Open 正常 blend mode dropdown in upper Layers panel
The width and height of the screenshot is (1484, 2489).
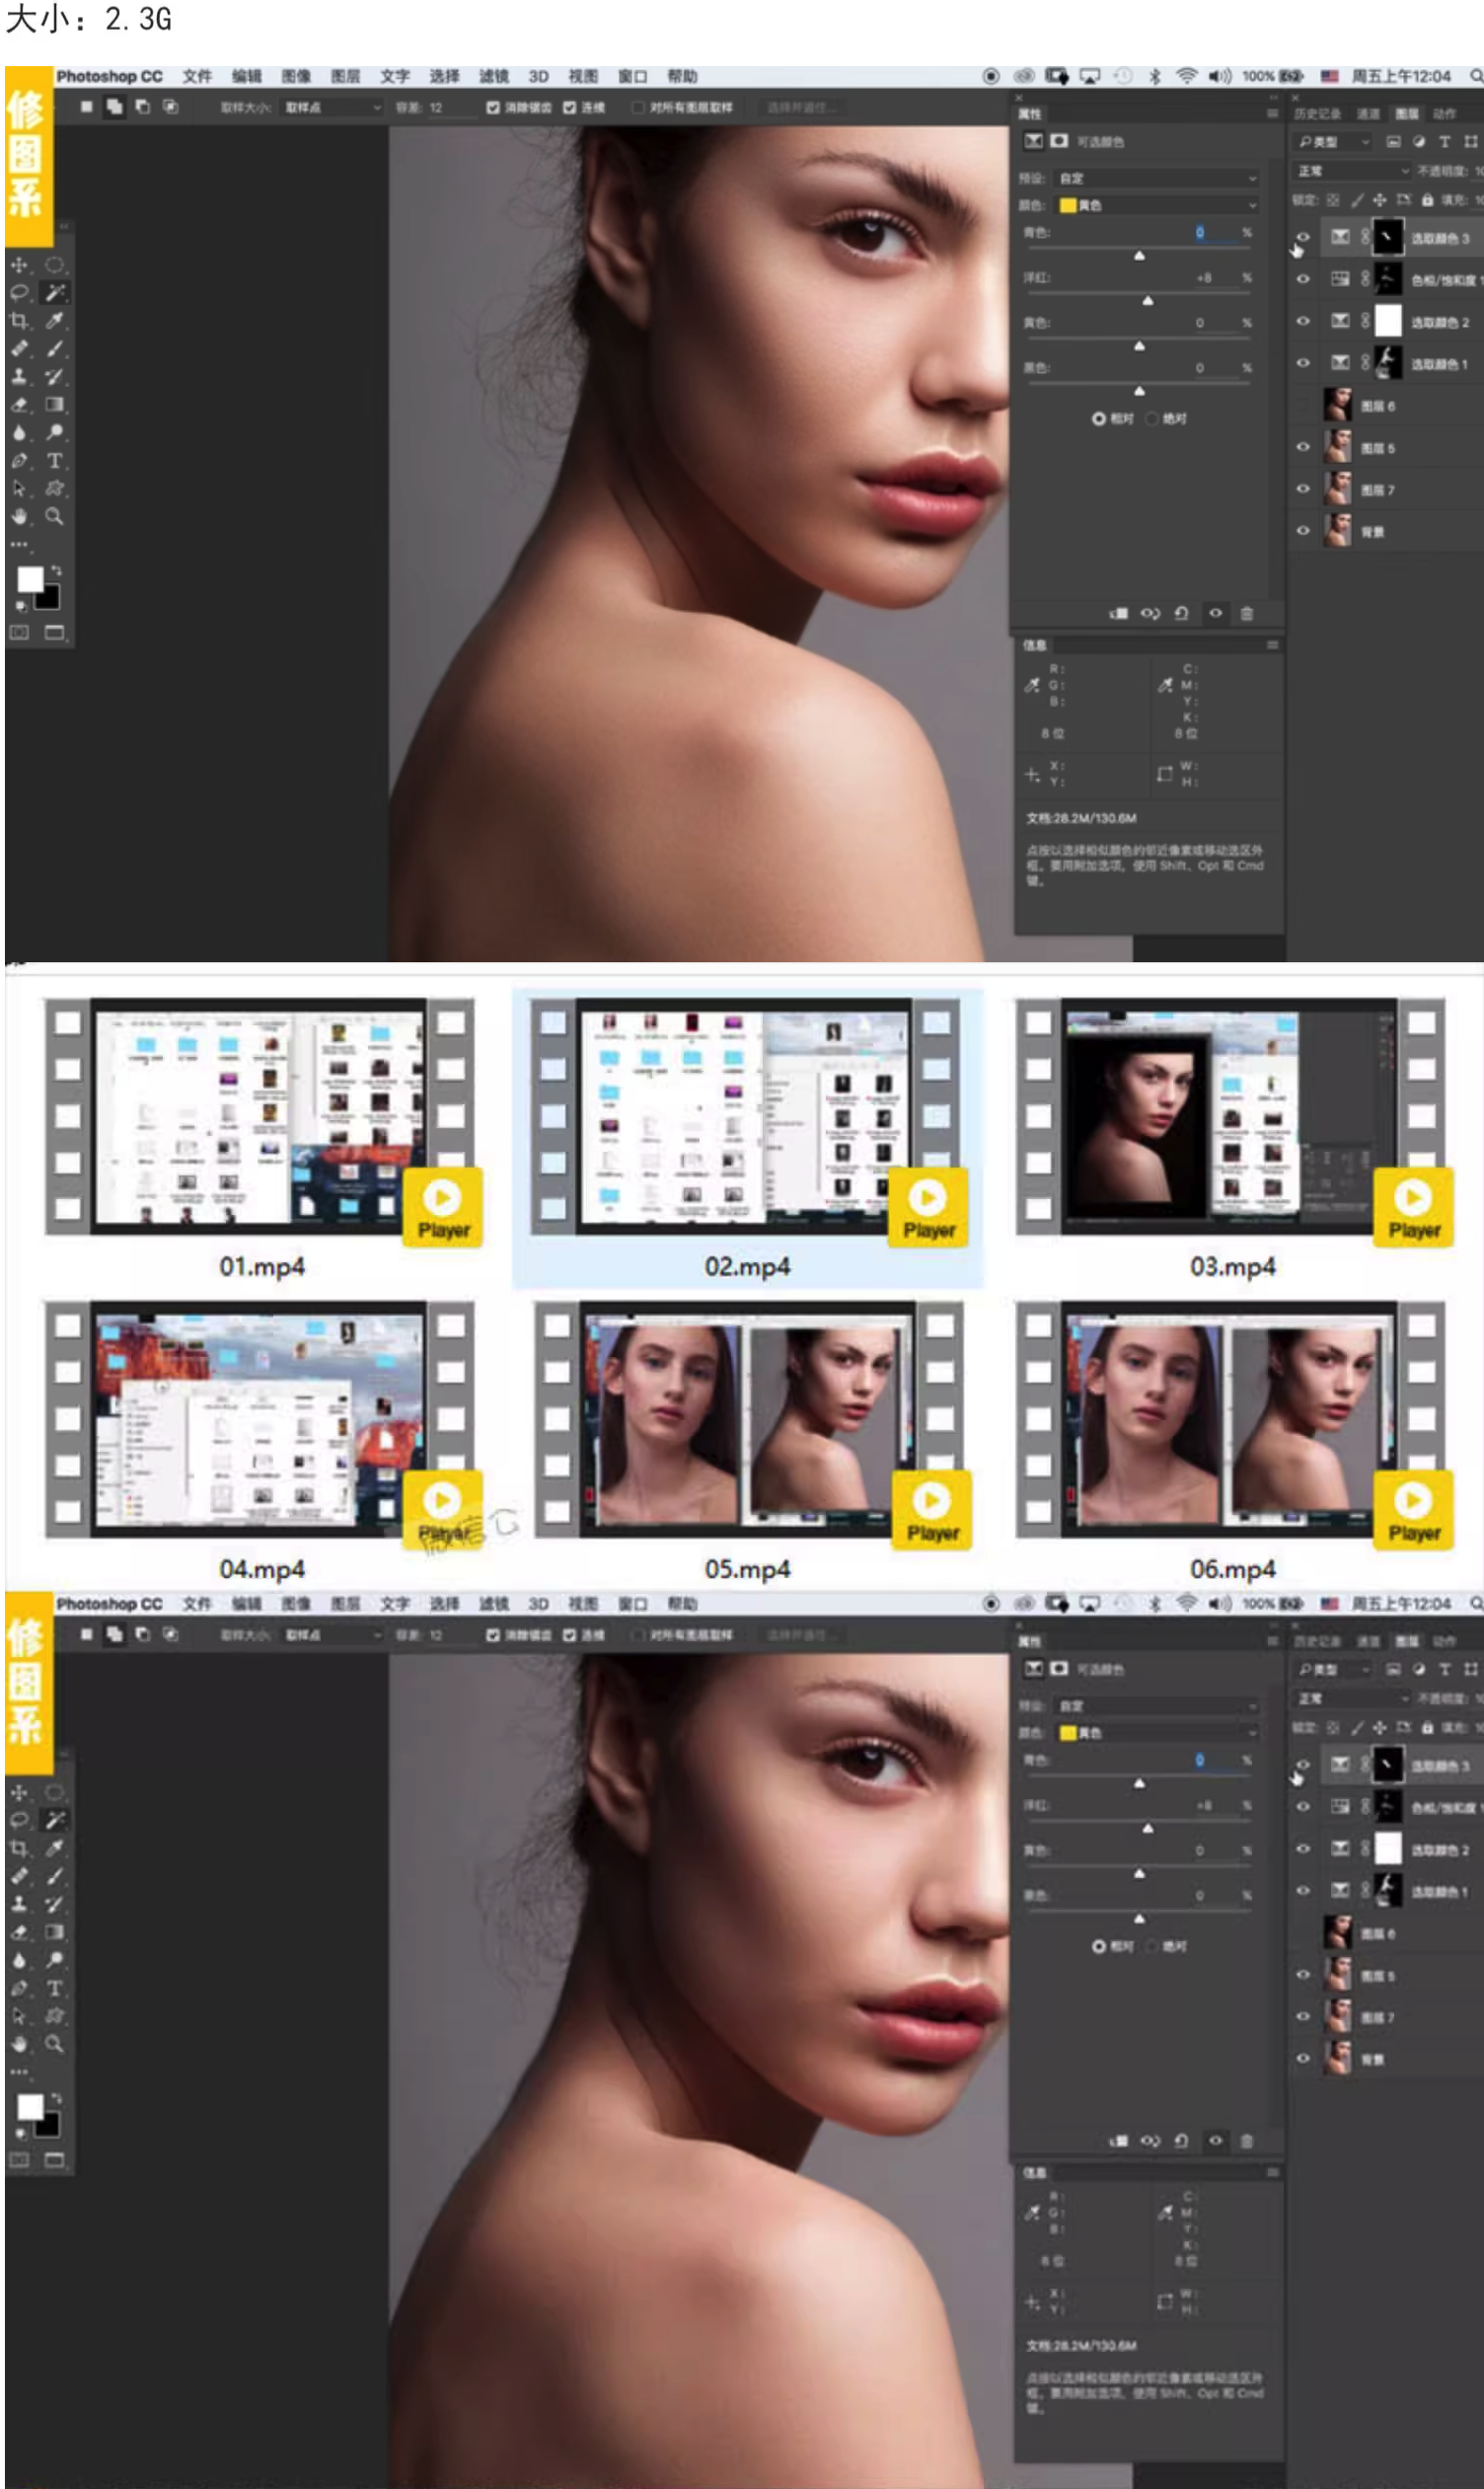[x=1351, y=171]
